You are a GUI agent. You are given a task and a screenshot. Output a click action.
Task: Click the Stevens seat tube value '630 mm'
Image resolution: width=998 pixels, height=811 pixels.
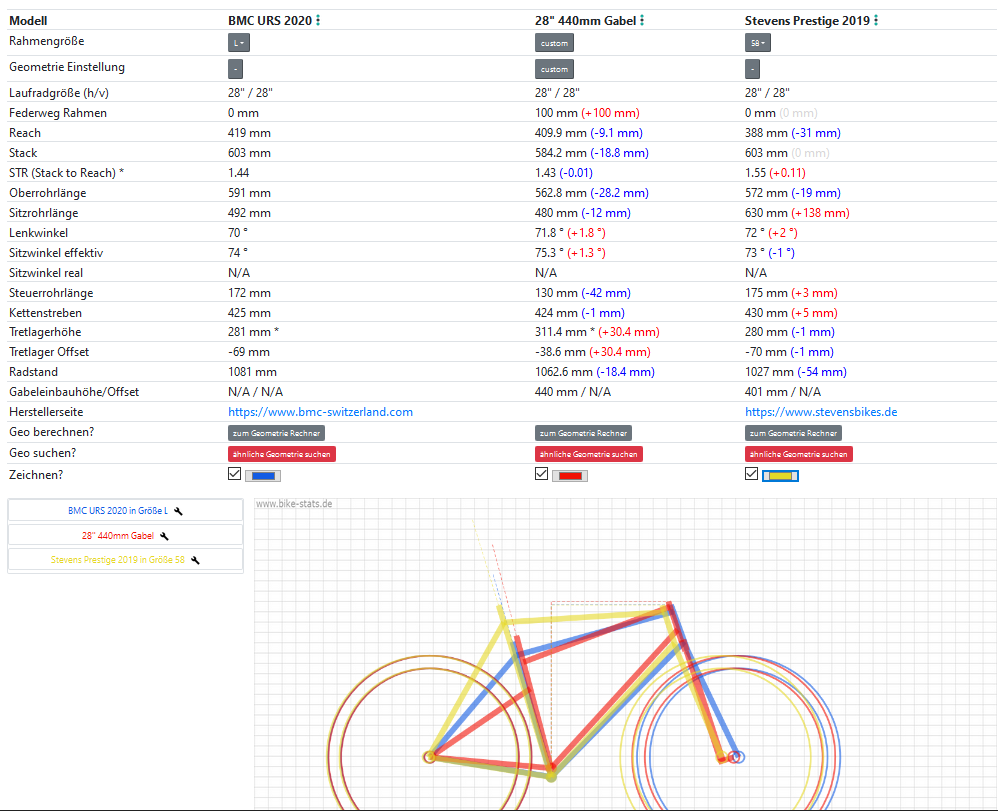767,213
